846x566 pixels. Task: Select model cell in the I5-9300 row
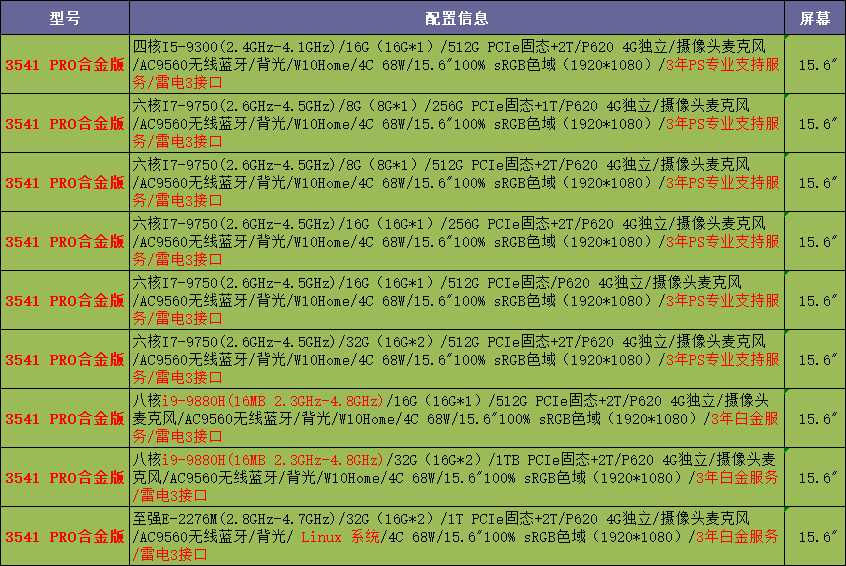(65, 64)
